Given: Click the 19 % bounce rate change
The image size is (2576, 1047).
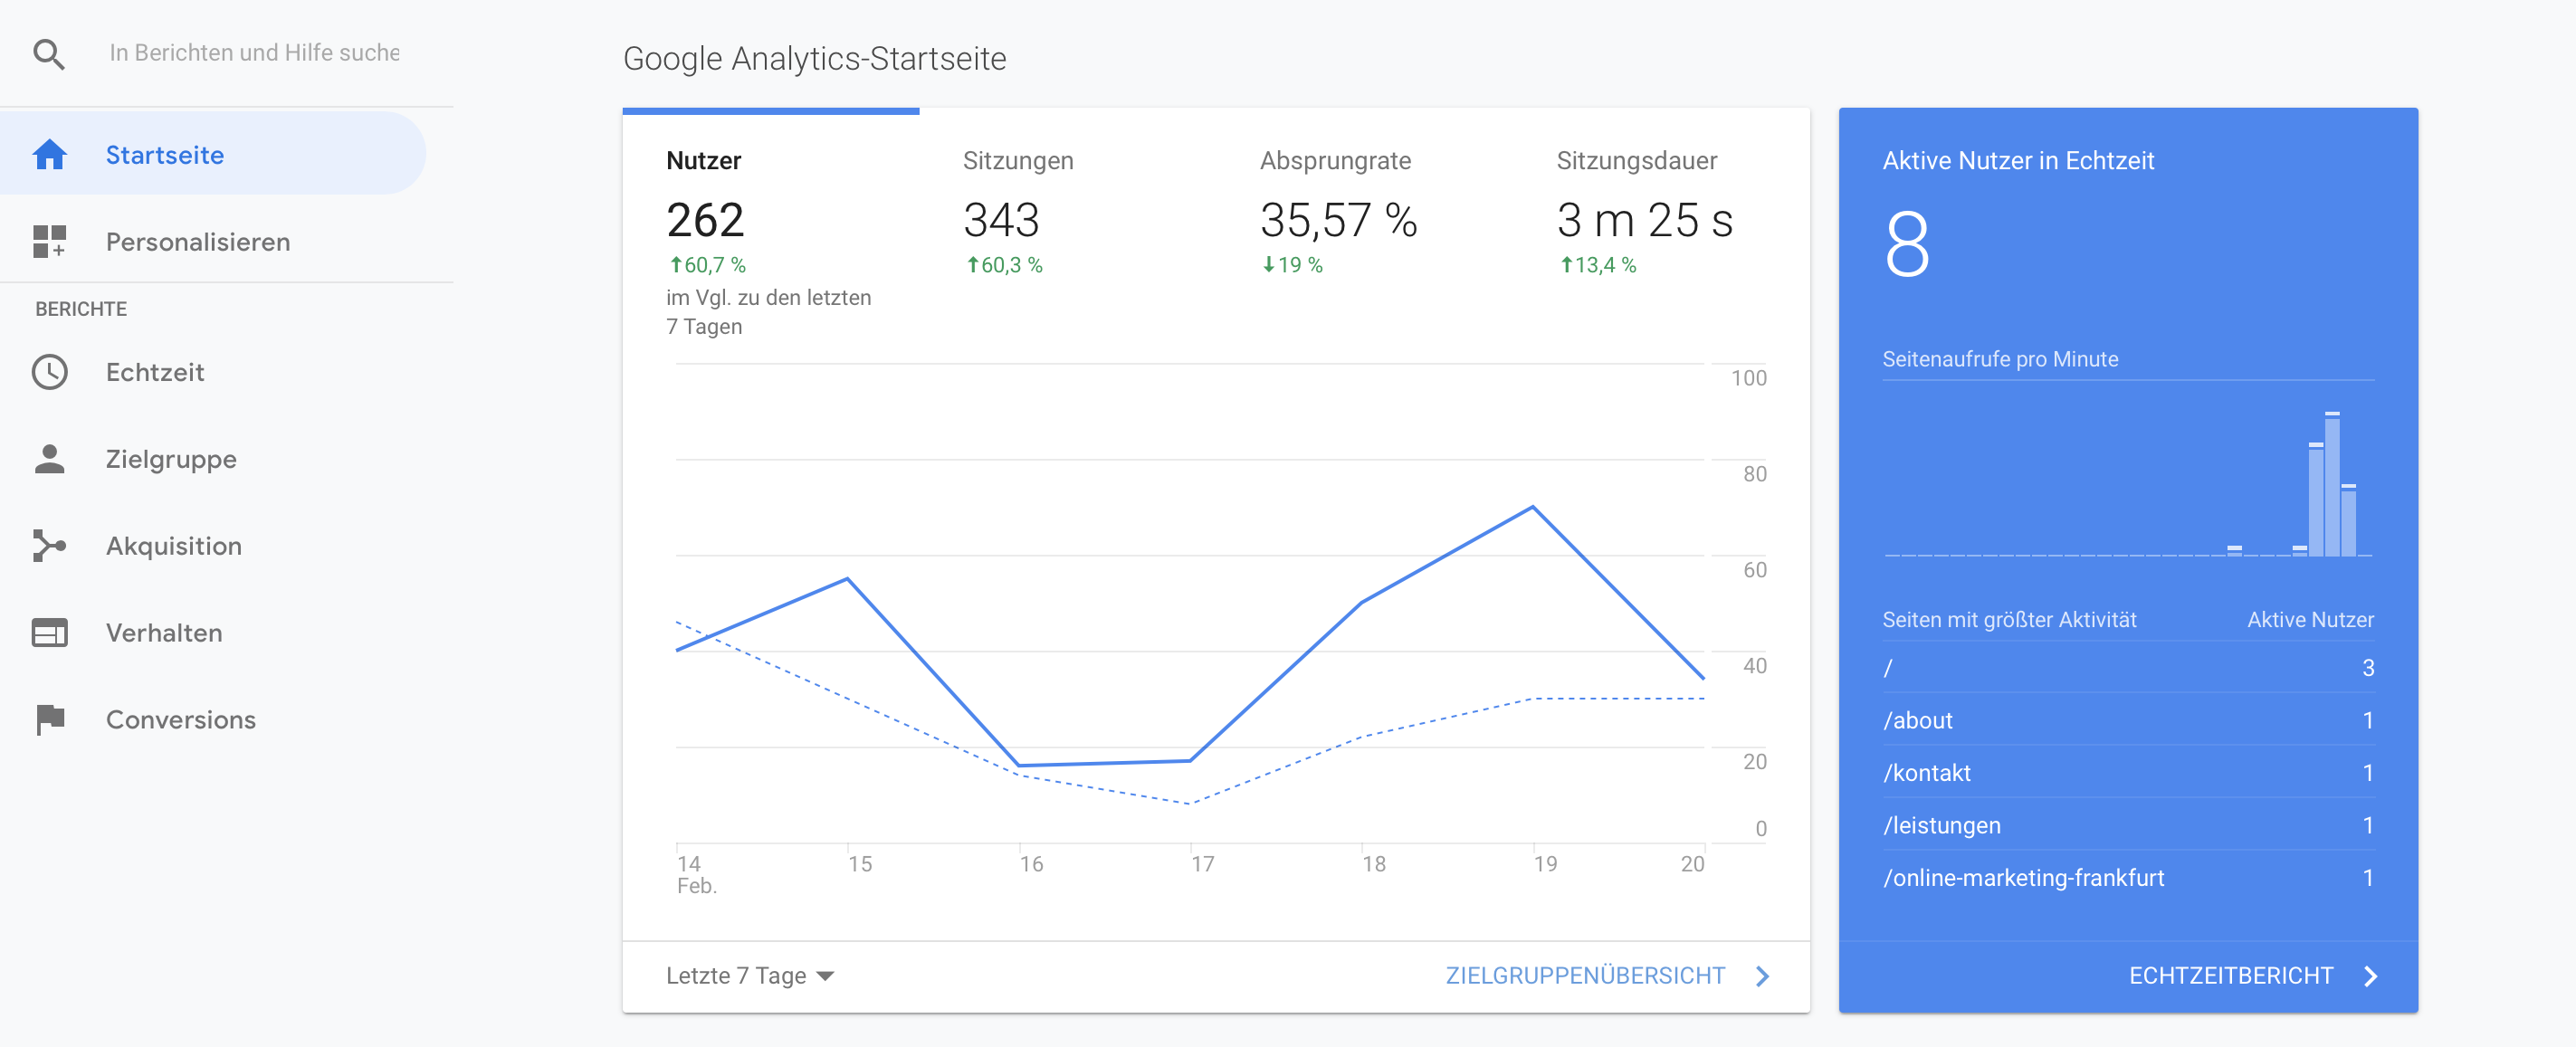Looking at the screenshot, I should [x=1292, y=265].
